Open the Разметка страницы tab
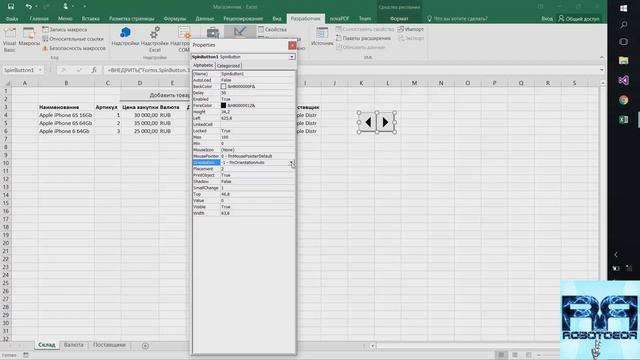 click(x=131, y=19)
